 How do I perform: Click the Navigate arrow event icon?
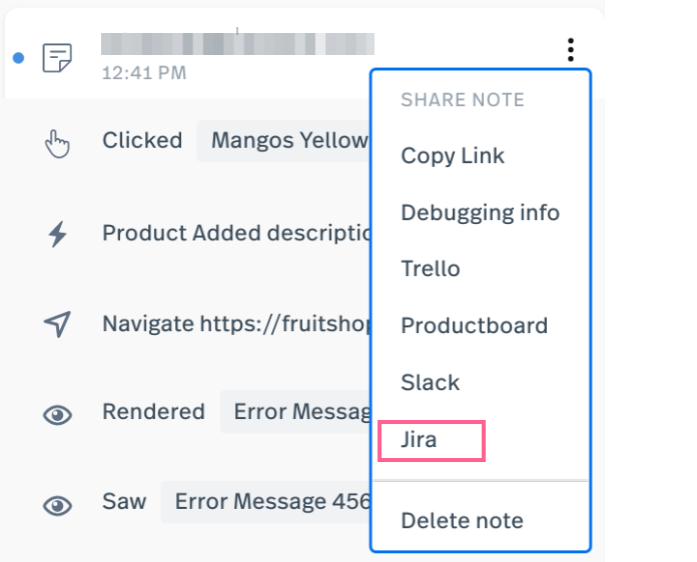(x=57, y=324)
